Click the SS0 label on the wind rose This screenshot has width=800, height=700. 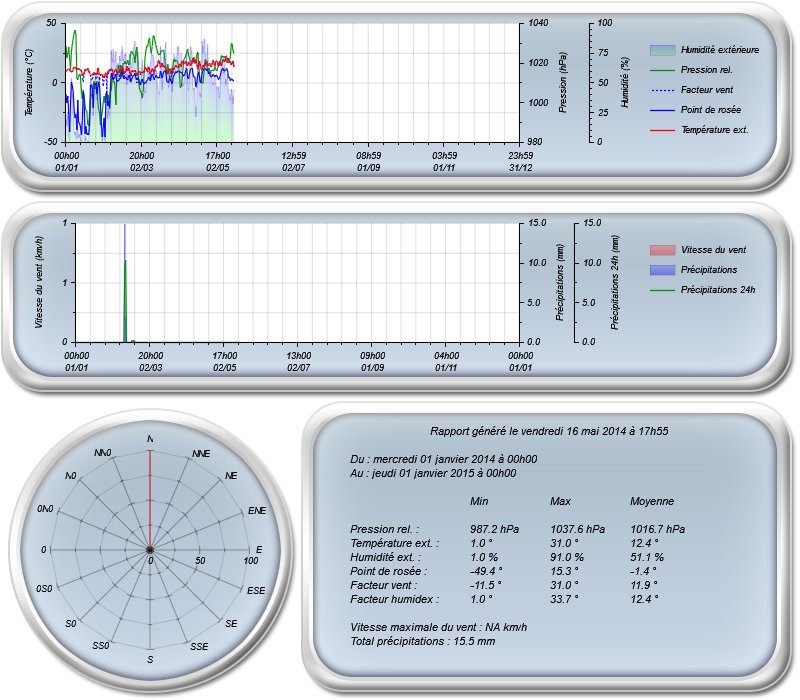click(x=101, y=646)
